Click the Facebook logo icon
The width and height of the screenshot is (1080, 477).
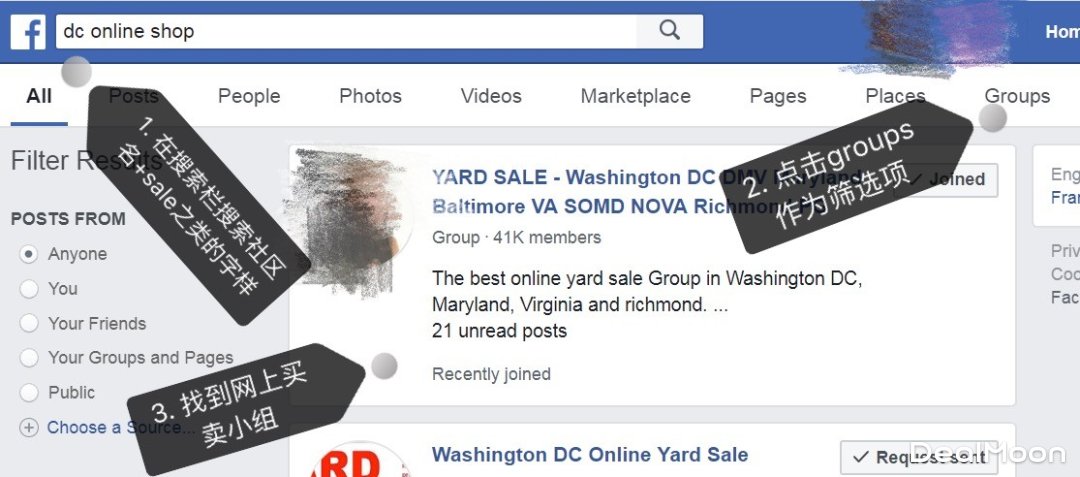[28, 32]
